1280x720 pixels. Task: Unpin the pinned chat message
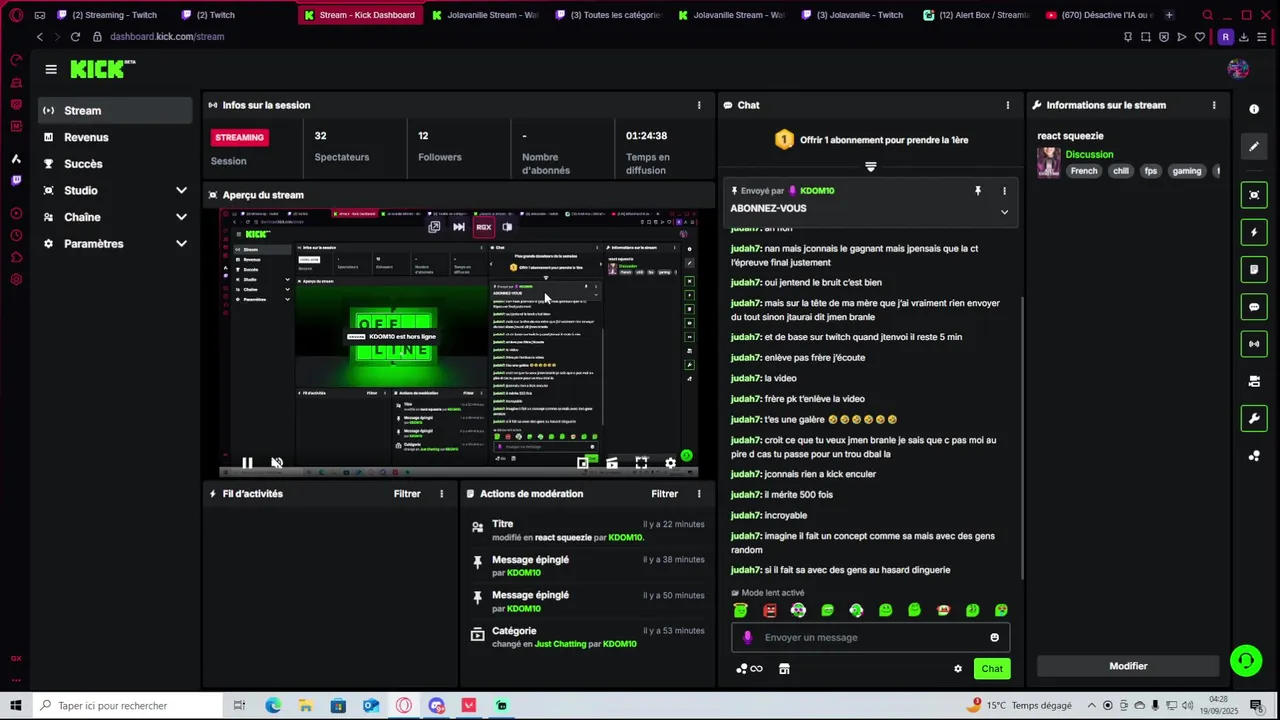pyautogui.click(x=978, y=191)
